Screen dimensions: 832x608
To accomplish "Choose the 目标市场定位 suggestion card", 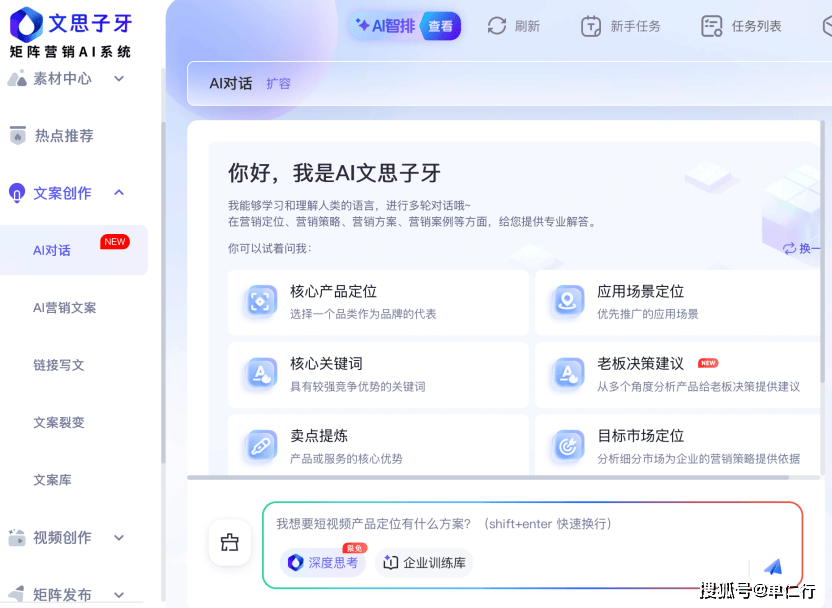I will [680, 446].
